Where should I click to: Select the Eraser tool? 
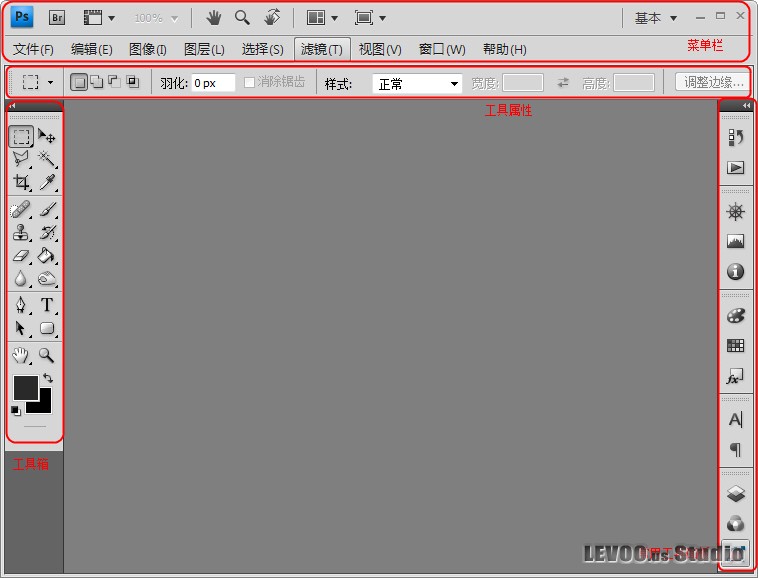point(21,255)
